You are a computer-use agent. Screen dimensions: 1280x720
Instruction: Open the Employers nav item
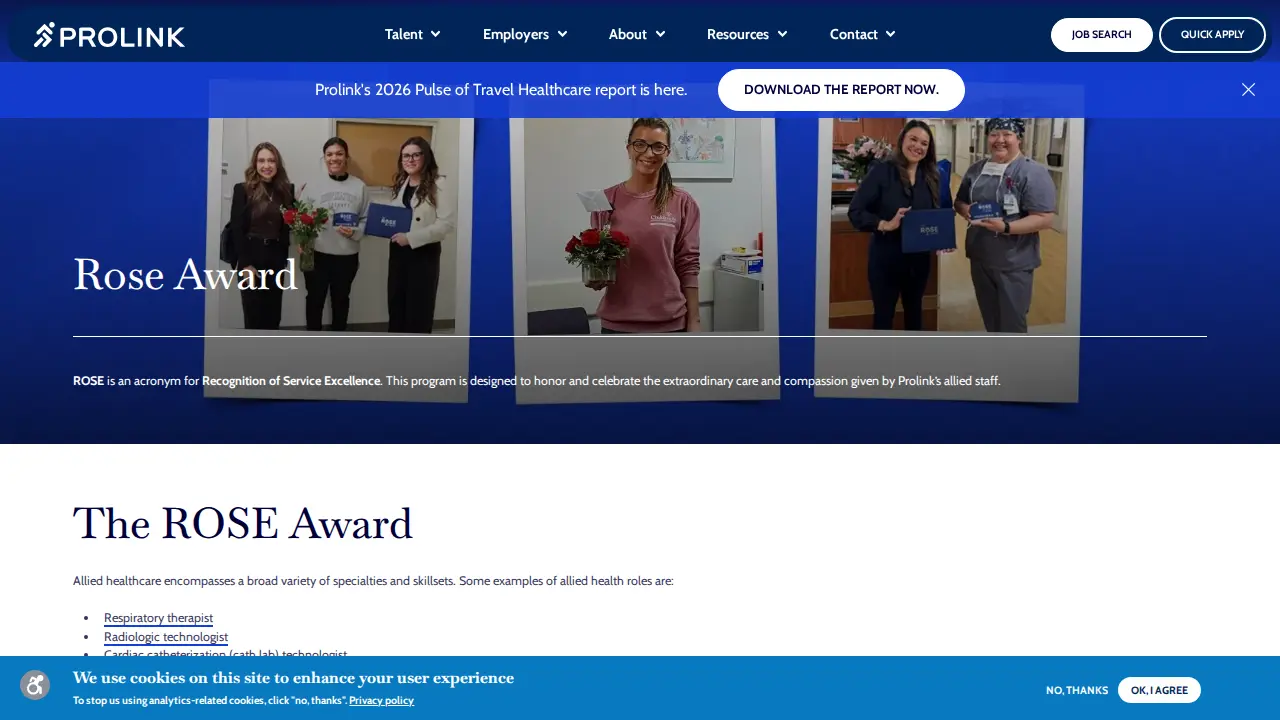516,34
